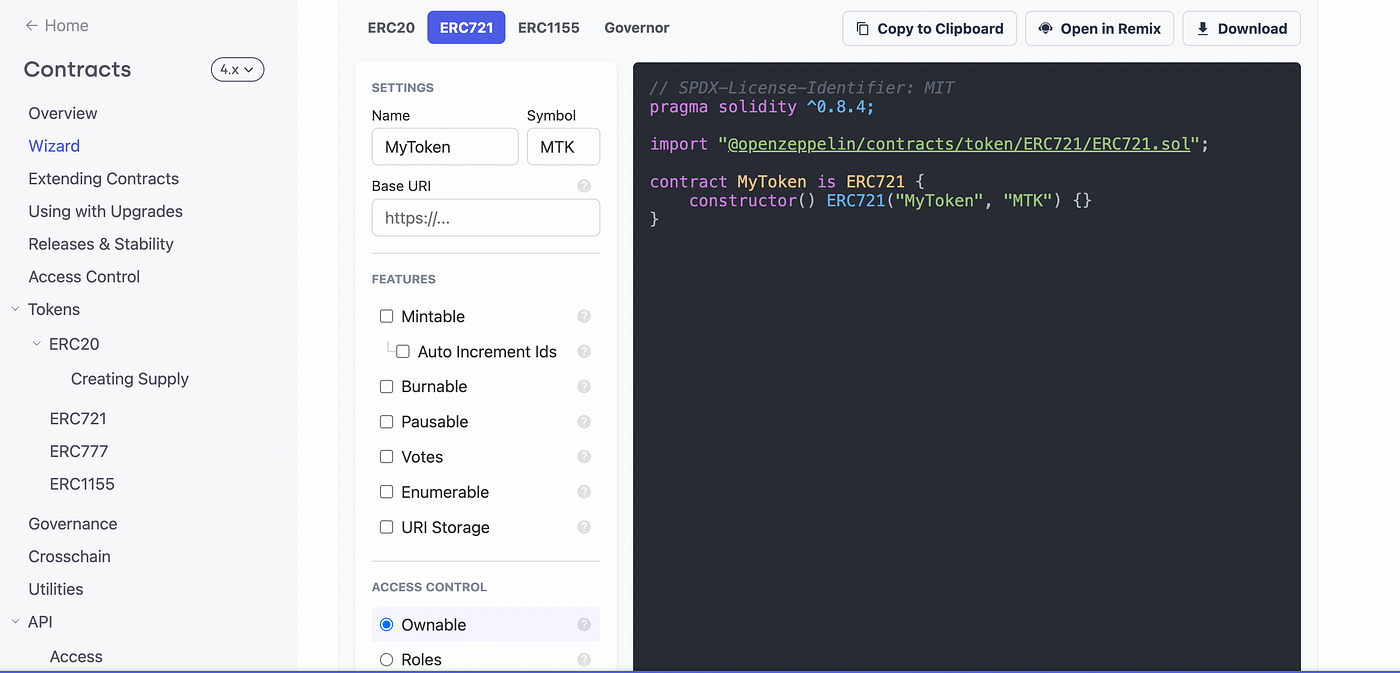Open Releases & Stability page

click(101, 244)
